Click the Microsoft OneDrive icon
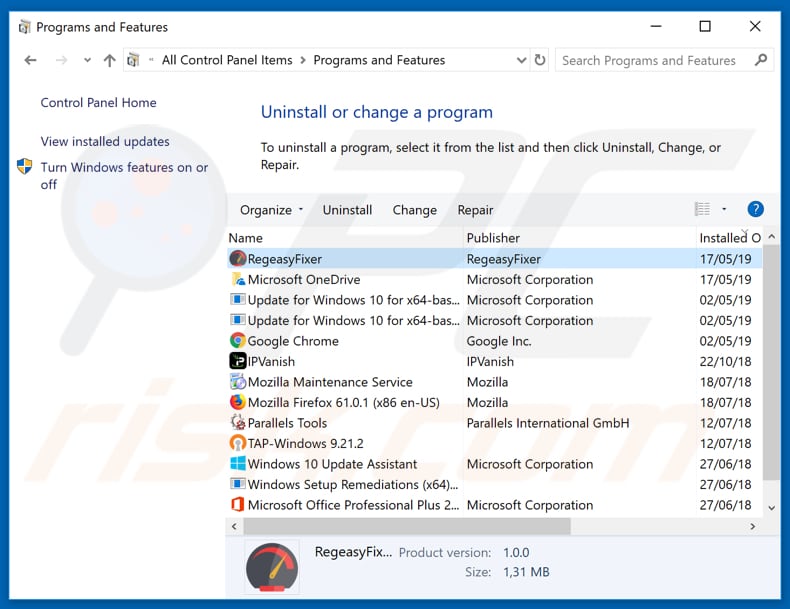Screen dimensions: 790x609 (x=237, y=280)
